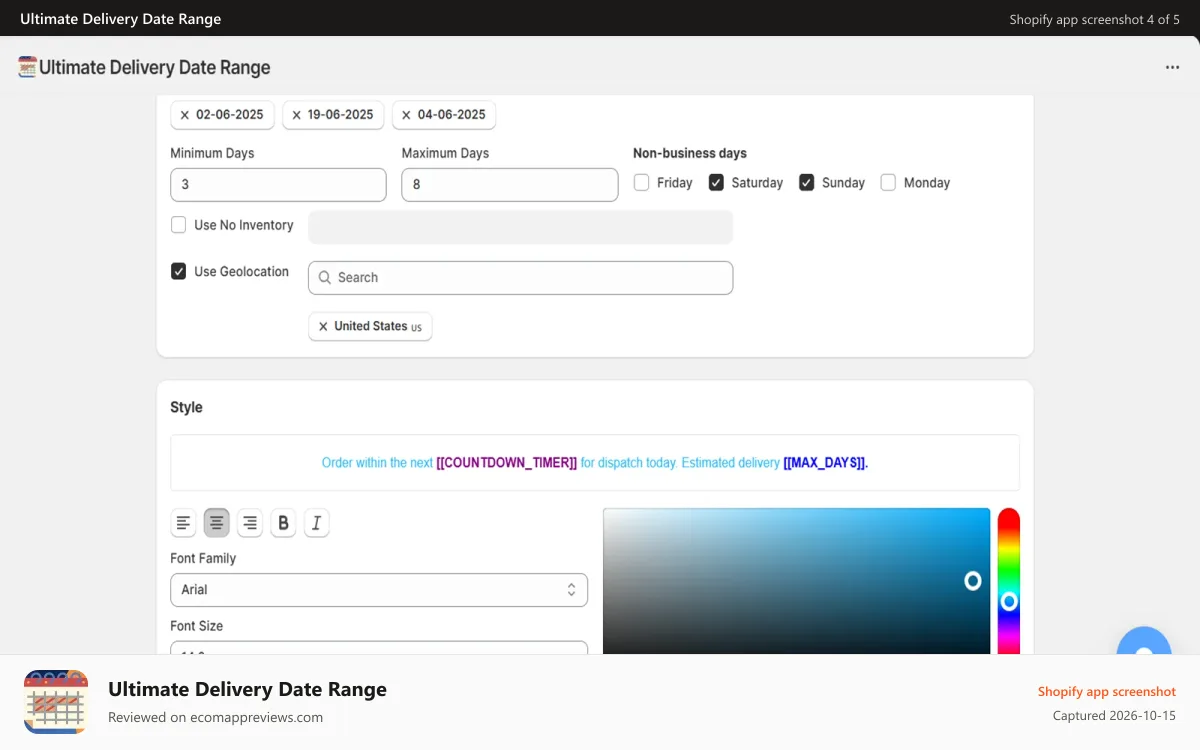1200x750 pixels.
Task: Click the color picker circle handle
Action: (973, 581)
